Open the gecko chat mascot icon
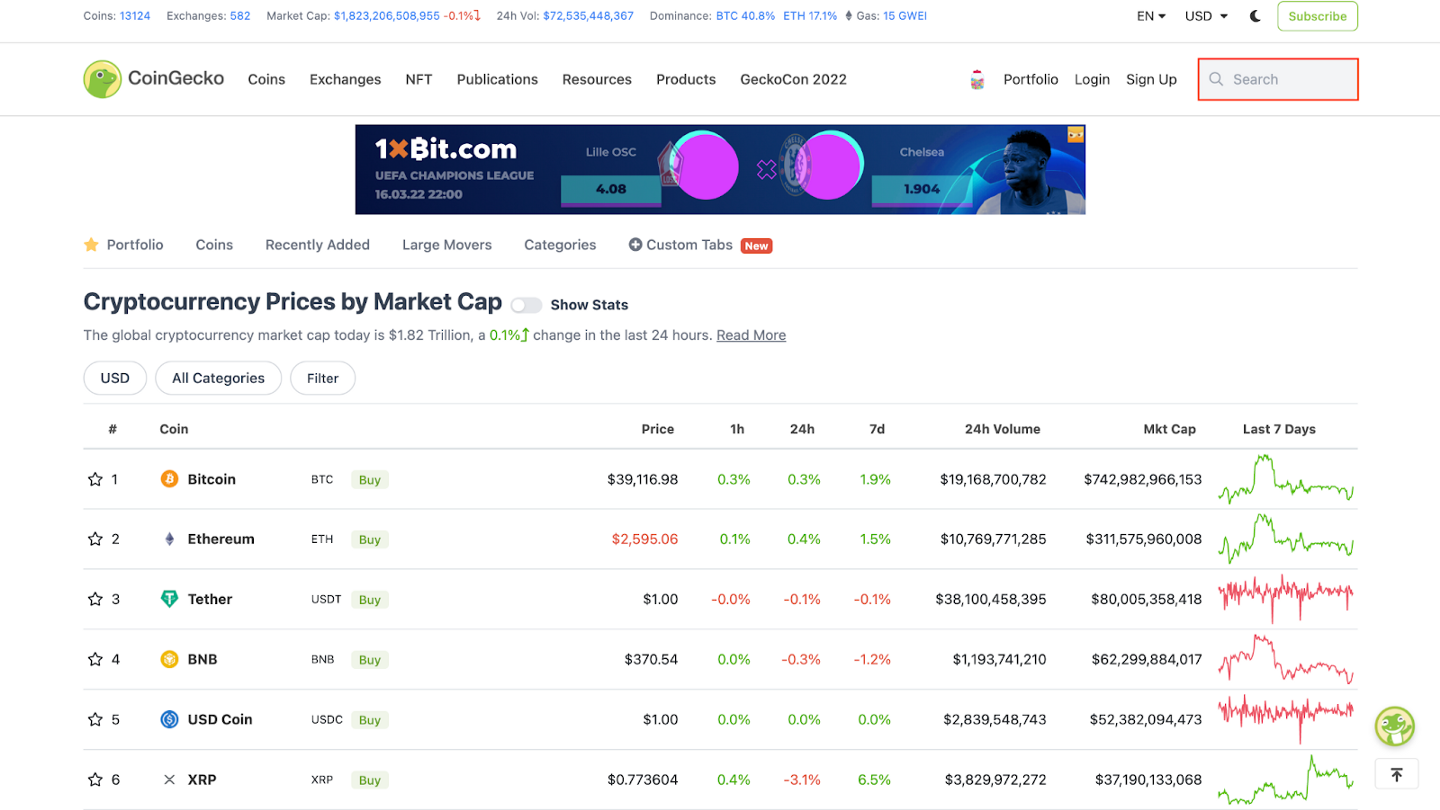The height and width of the screenshot is (810, 1440). tap(1394, 726)
